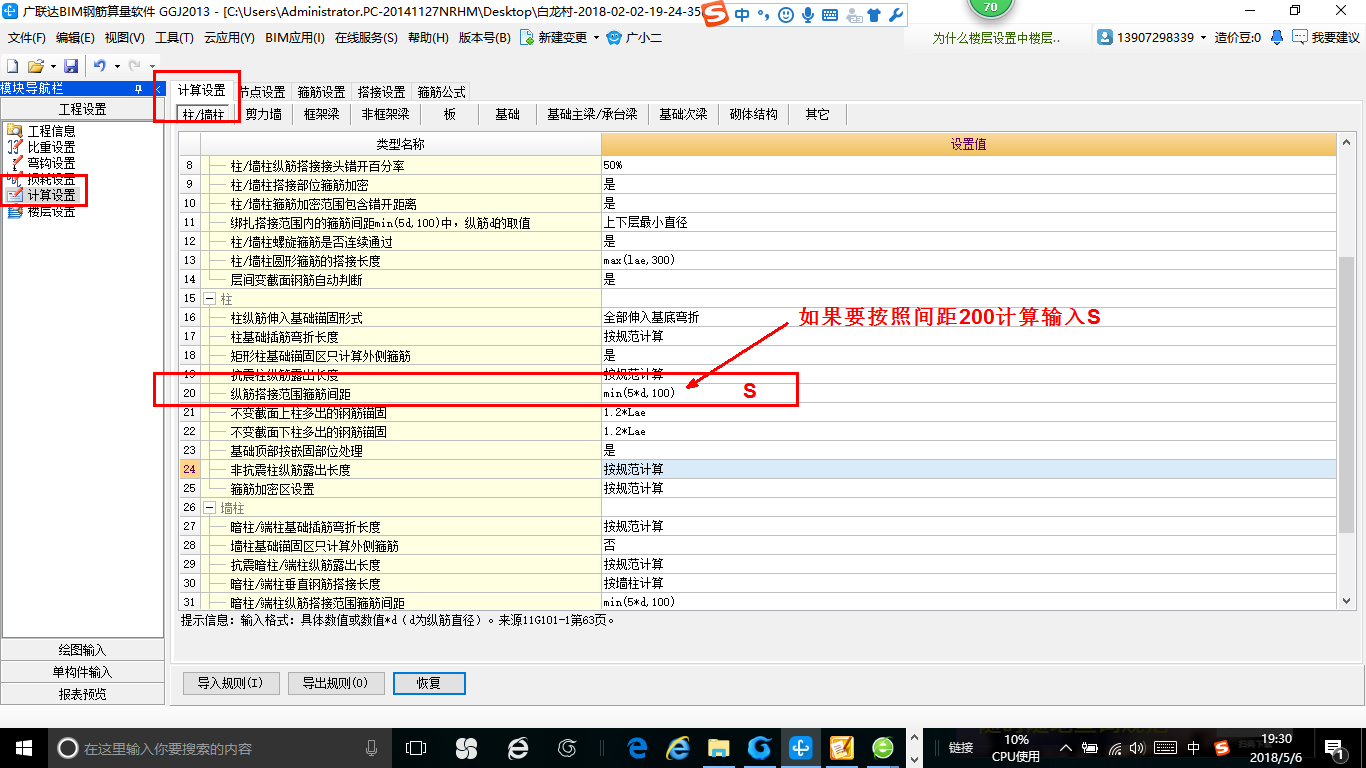Click the Save disk toolbar icon
Screen dimensions: 1366x768
coord(71,66)
